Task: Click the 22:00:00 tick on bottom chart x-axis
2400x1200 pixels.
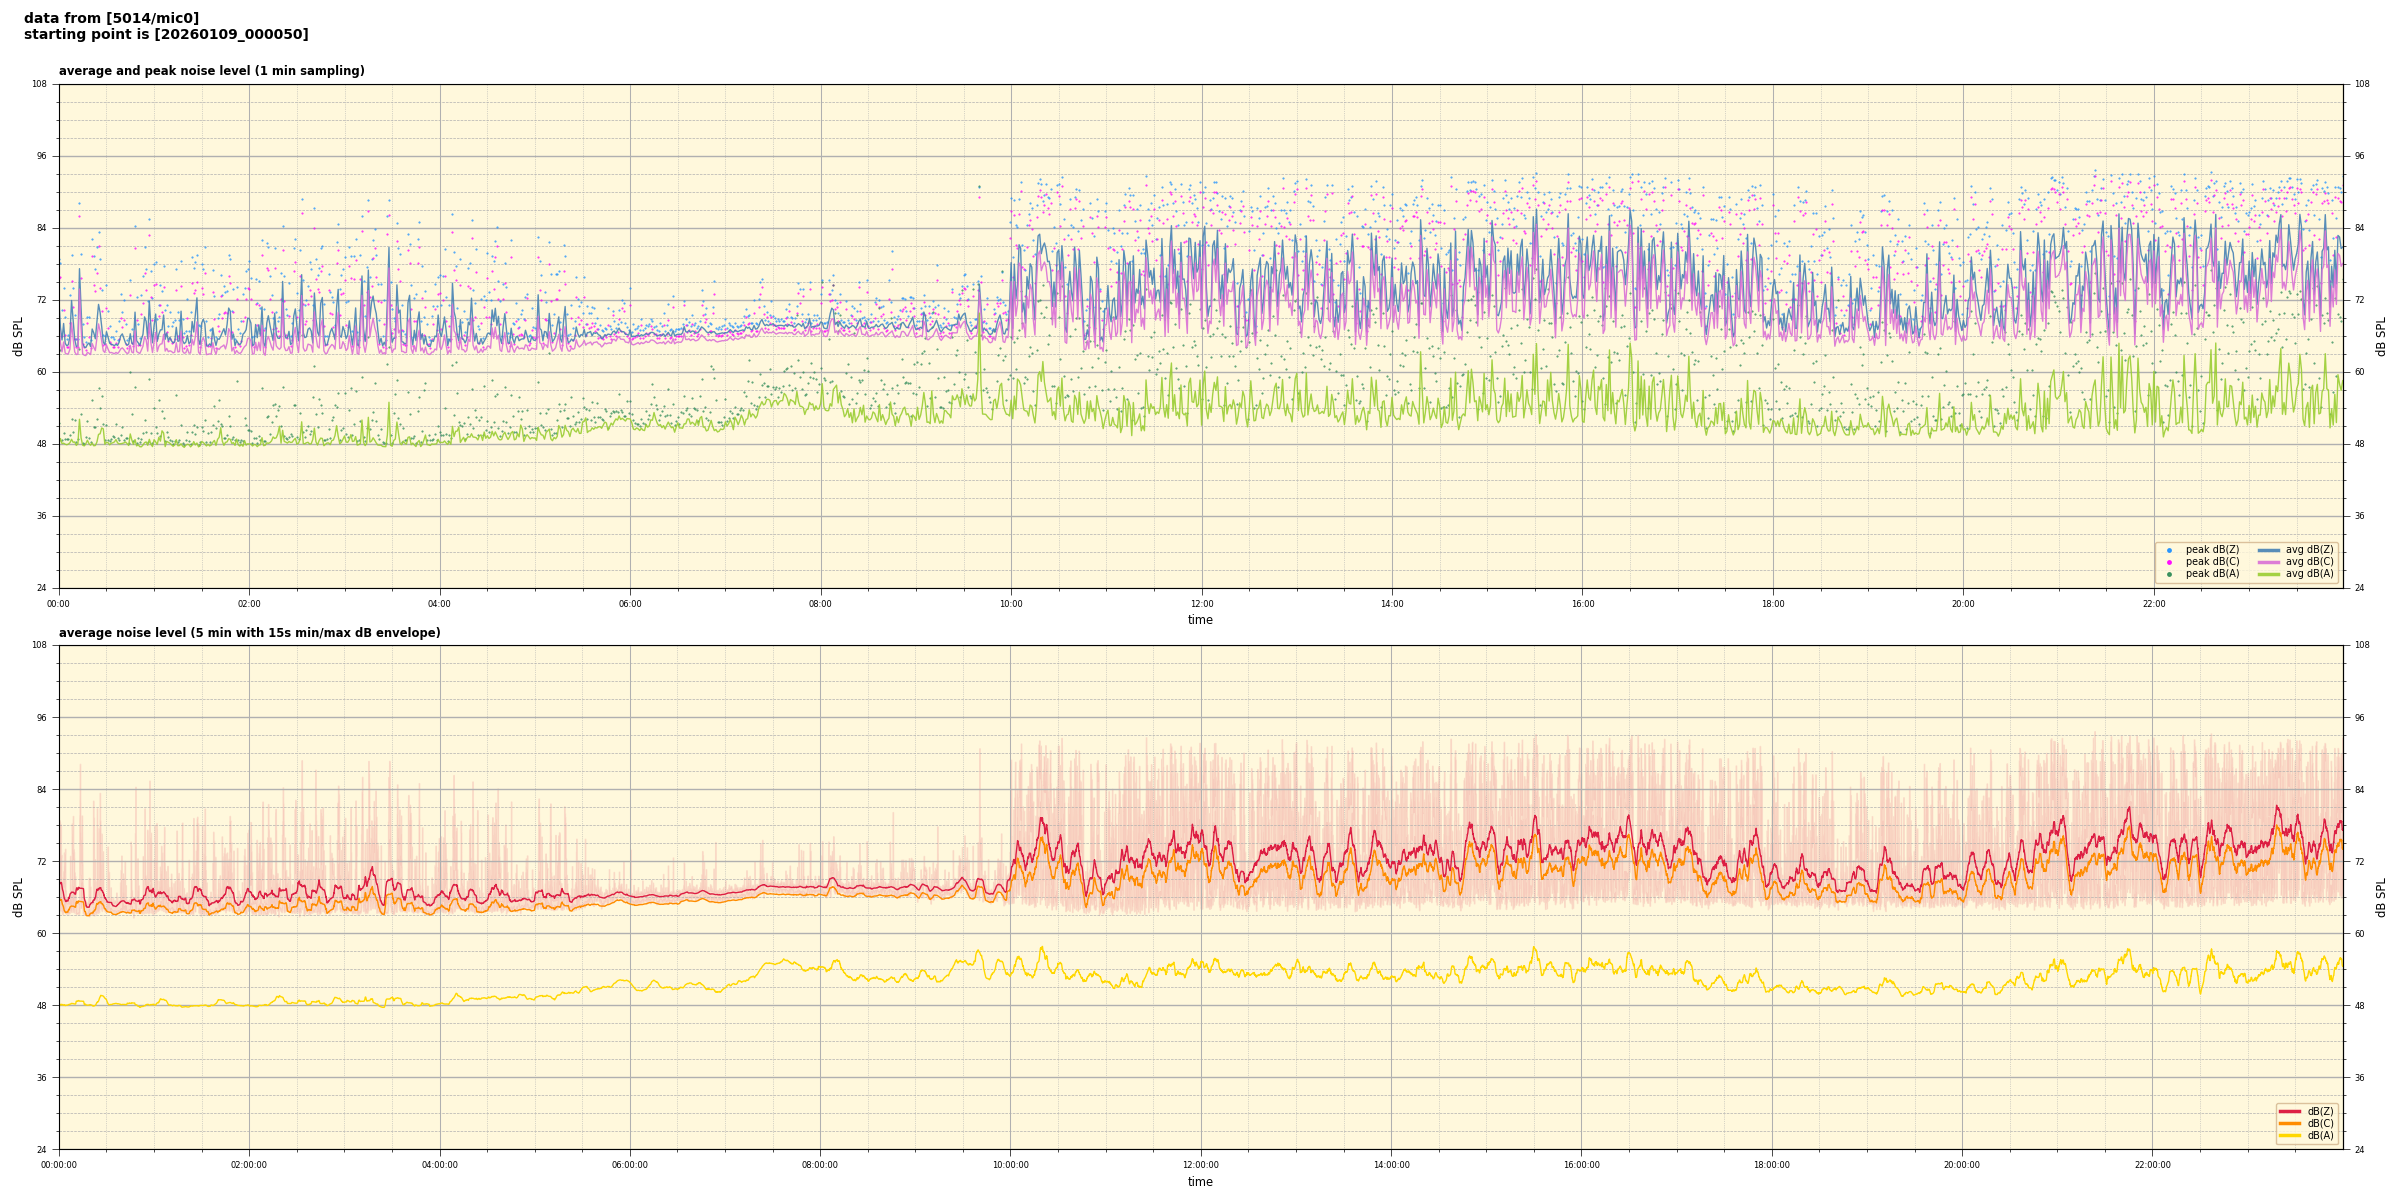Action: [2153, 1165]
